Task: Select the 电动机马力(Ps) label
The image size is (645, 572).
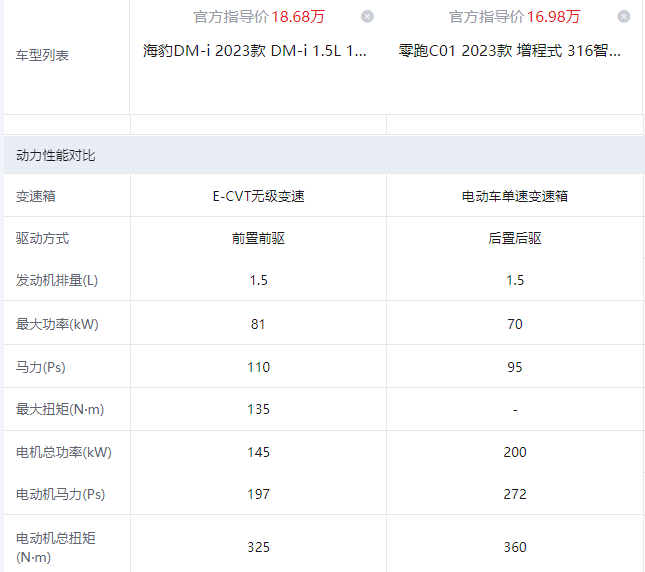Action: (60, 494)
